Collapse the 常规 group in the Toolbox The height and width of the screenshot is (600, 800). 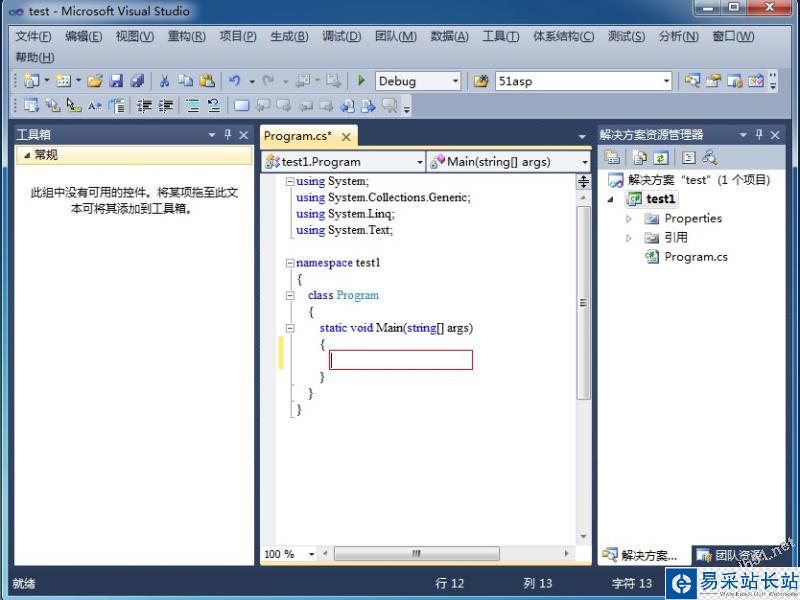coord(27,155)
